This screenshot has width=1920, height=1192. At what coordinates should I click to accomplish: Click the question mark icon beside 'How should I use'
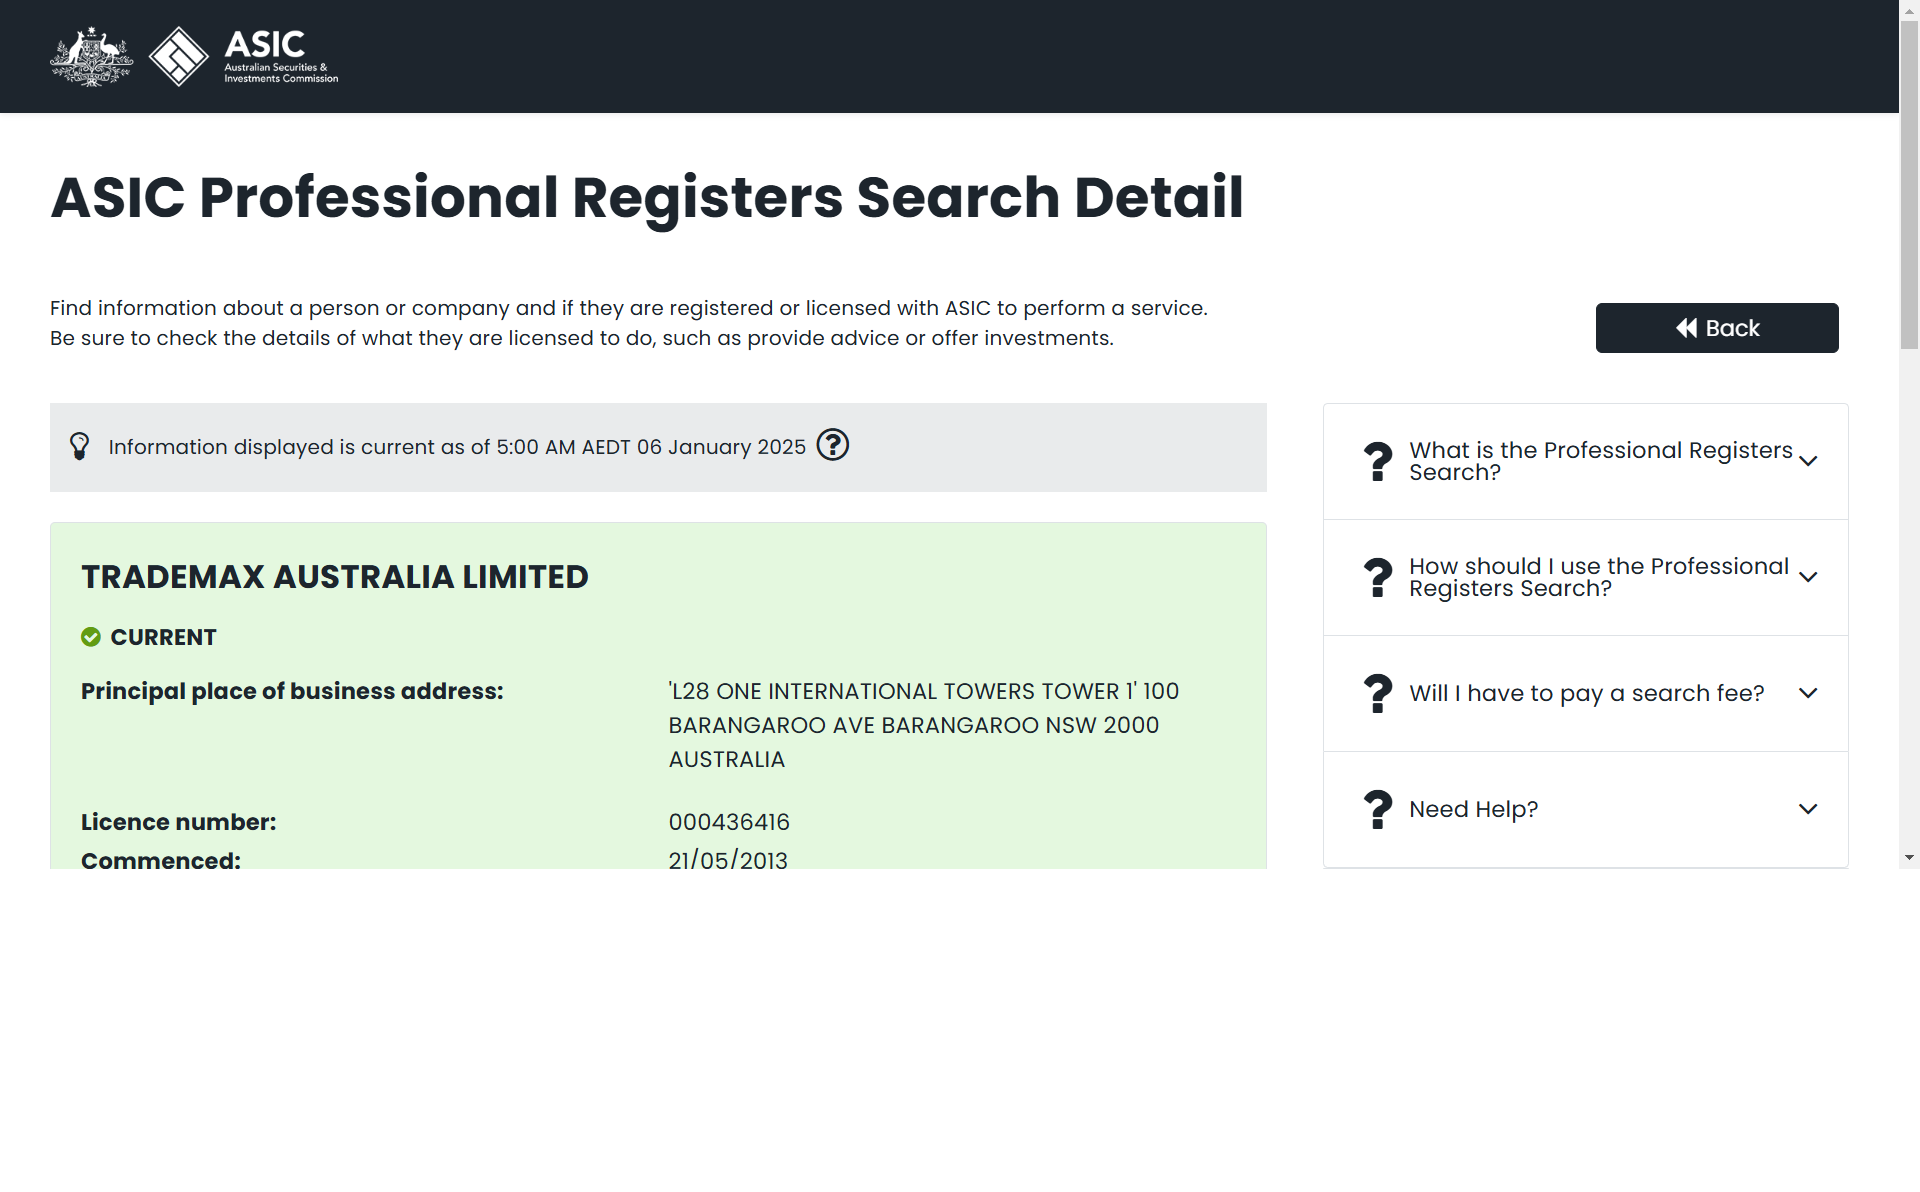[1378, 577]
